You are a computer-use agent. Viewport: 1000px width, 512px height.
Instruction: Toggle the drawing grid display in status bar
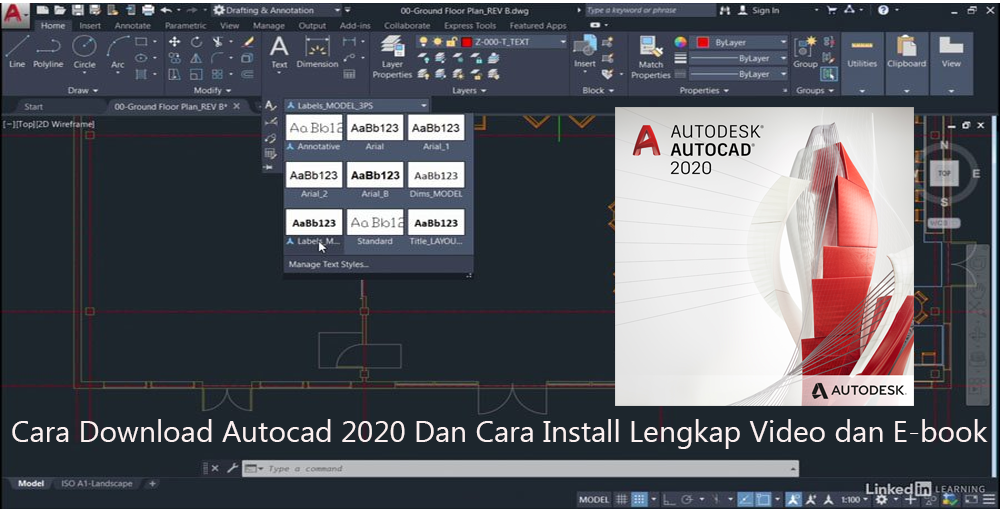click(621, 499)
